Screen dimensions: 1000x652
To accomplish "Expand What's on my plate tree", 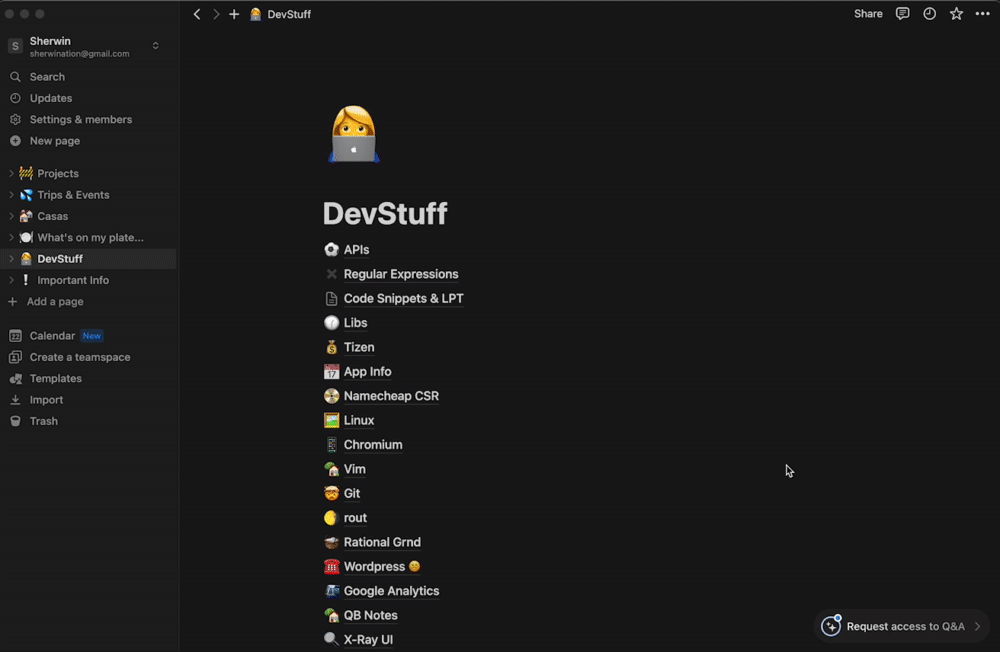I will [x=11, y=237].
